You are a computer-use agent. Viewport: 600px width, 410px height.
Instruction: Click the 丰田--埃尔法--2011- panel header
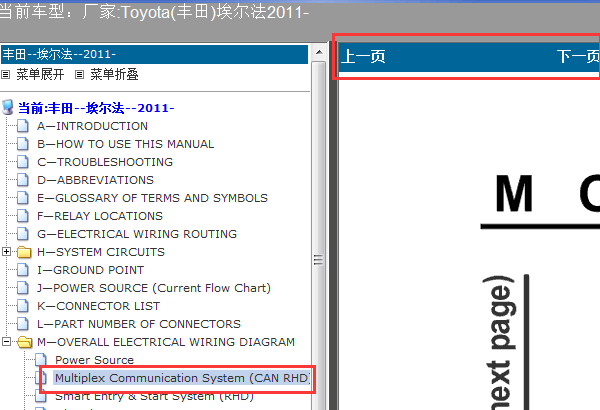point(155,54)
